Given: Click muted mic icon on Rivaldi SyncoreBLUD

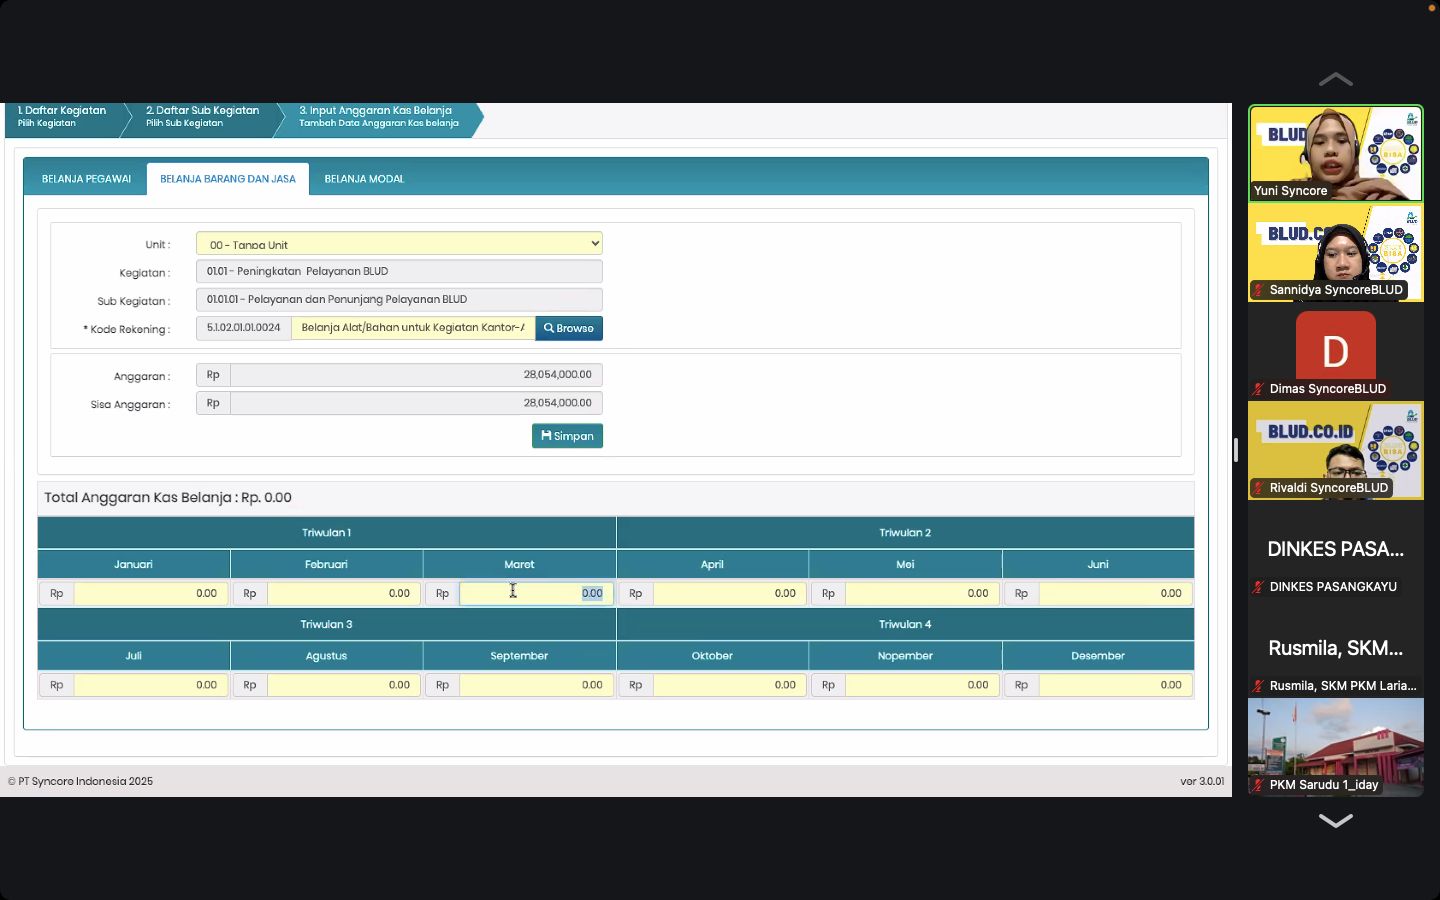Looking at the screenshot, I should [1258, 488].
